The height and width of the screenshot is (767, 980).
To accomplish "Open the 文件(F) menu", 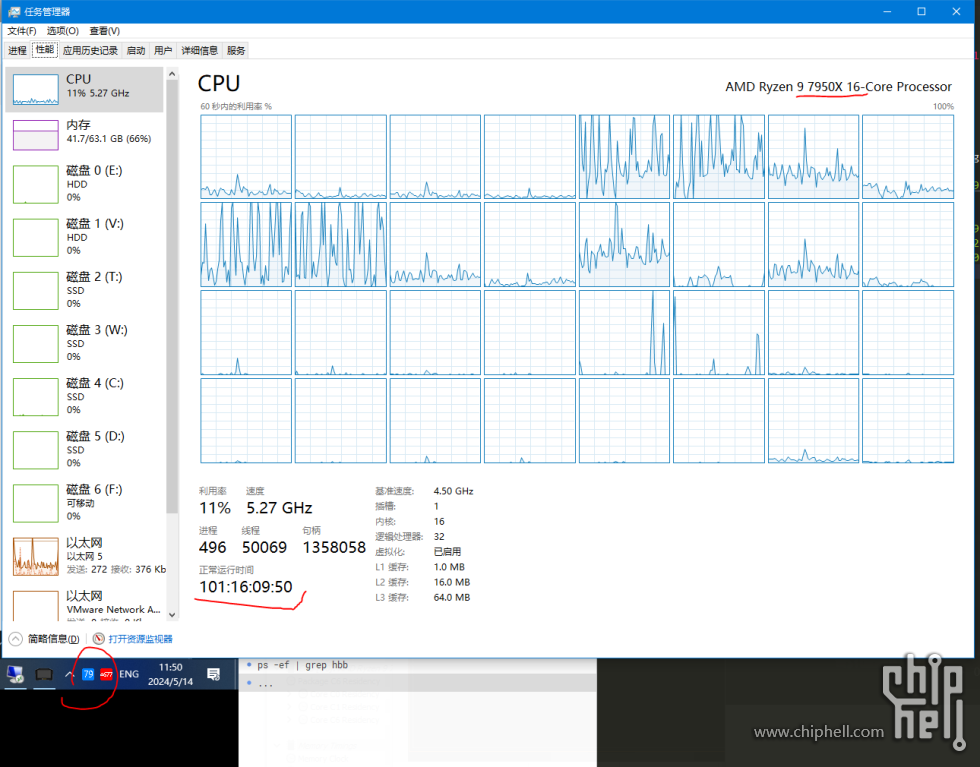I will [x=21, y=31].
